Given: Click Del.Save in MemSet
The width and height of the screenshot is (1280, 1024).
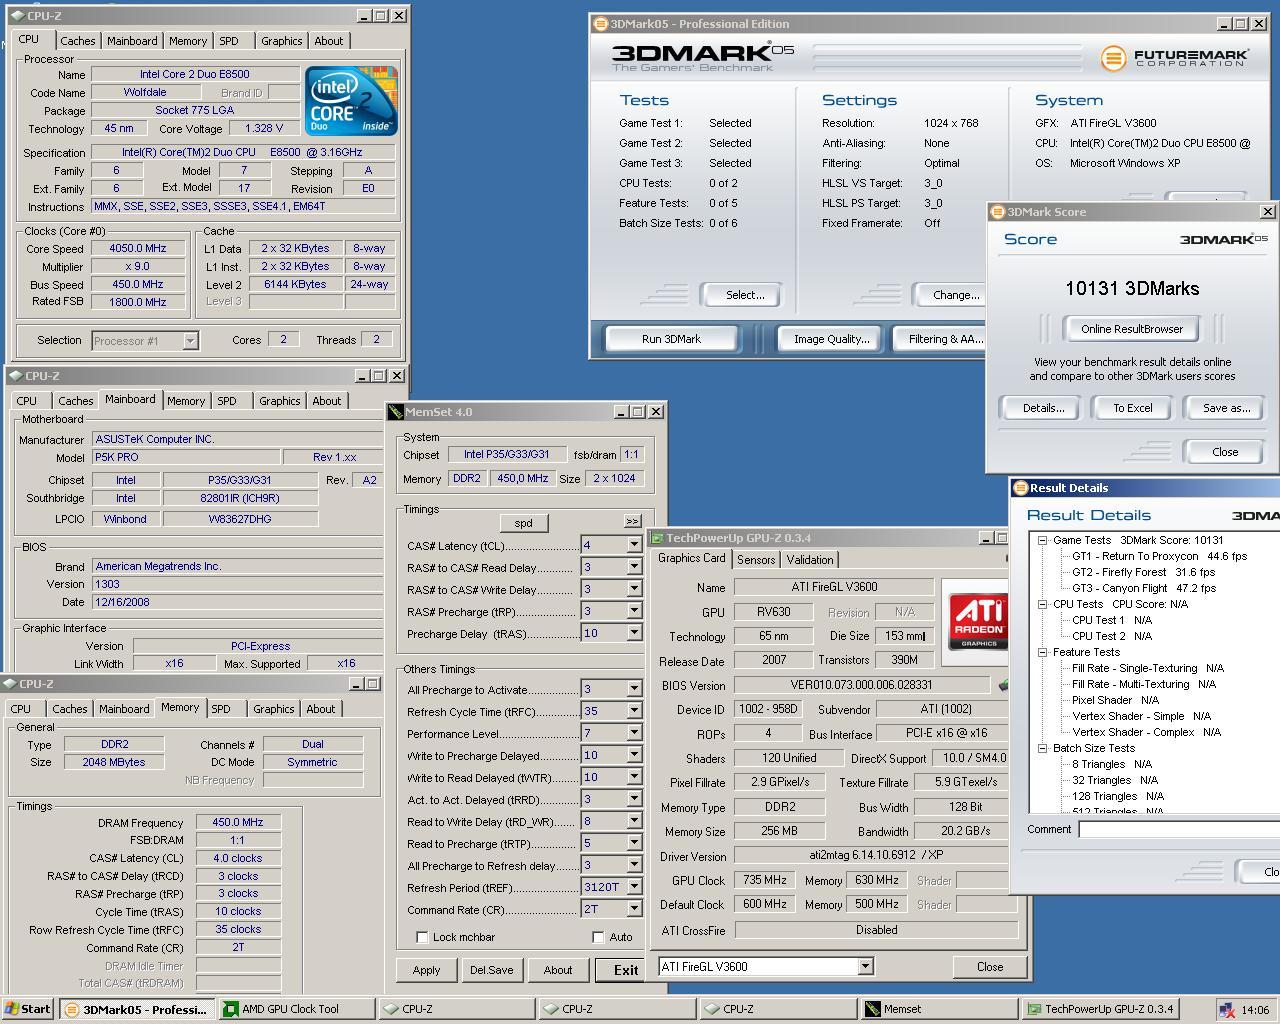Looking at the screenshot, I should pos(492,970).
